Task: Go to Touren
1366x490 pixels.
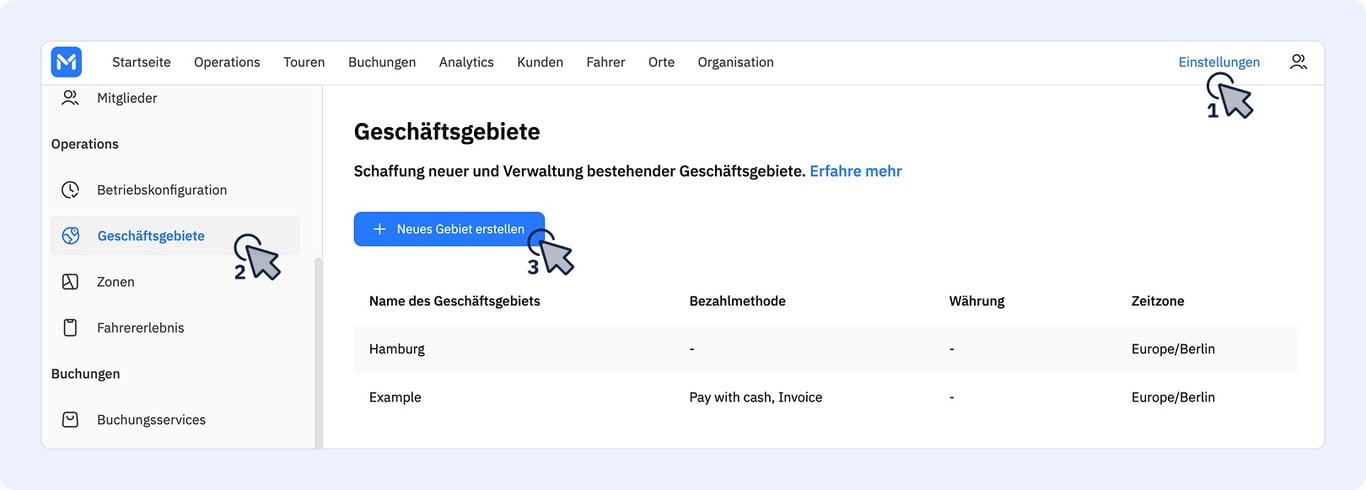Action: pos(304,62)
